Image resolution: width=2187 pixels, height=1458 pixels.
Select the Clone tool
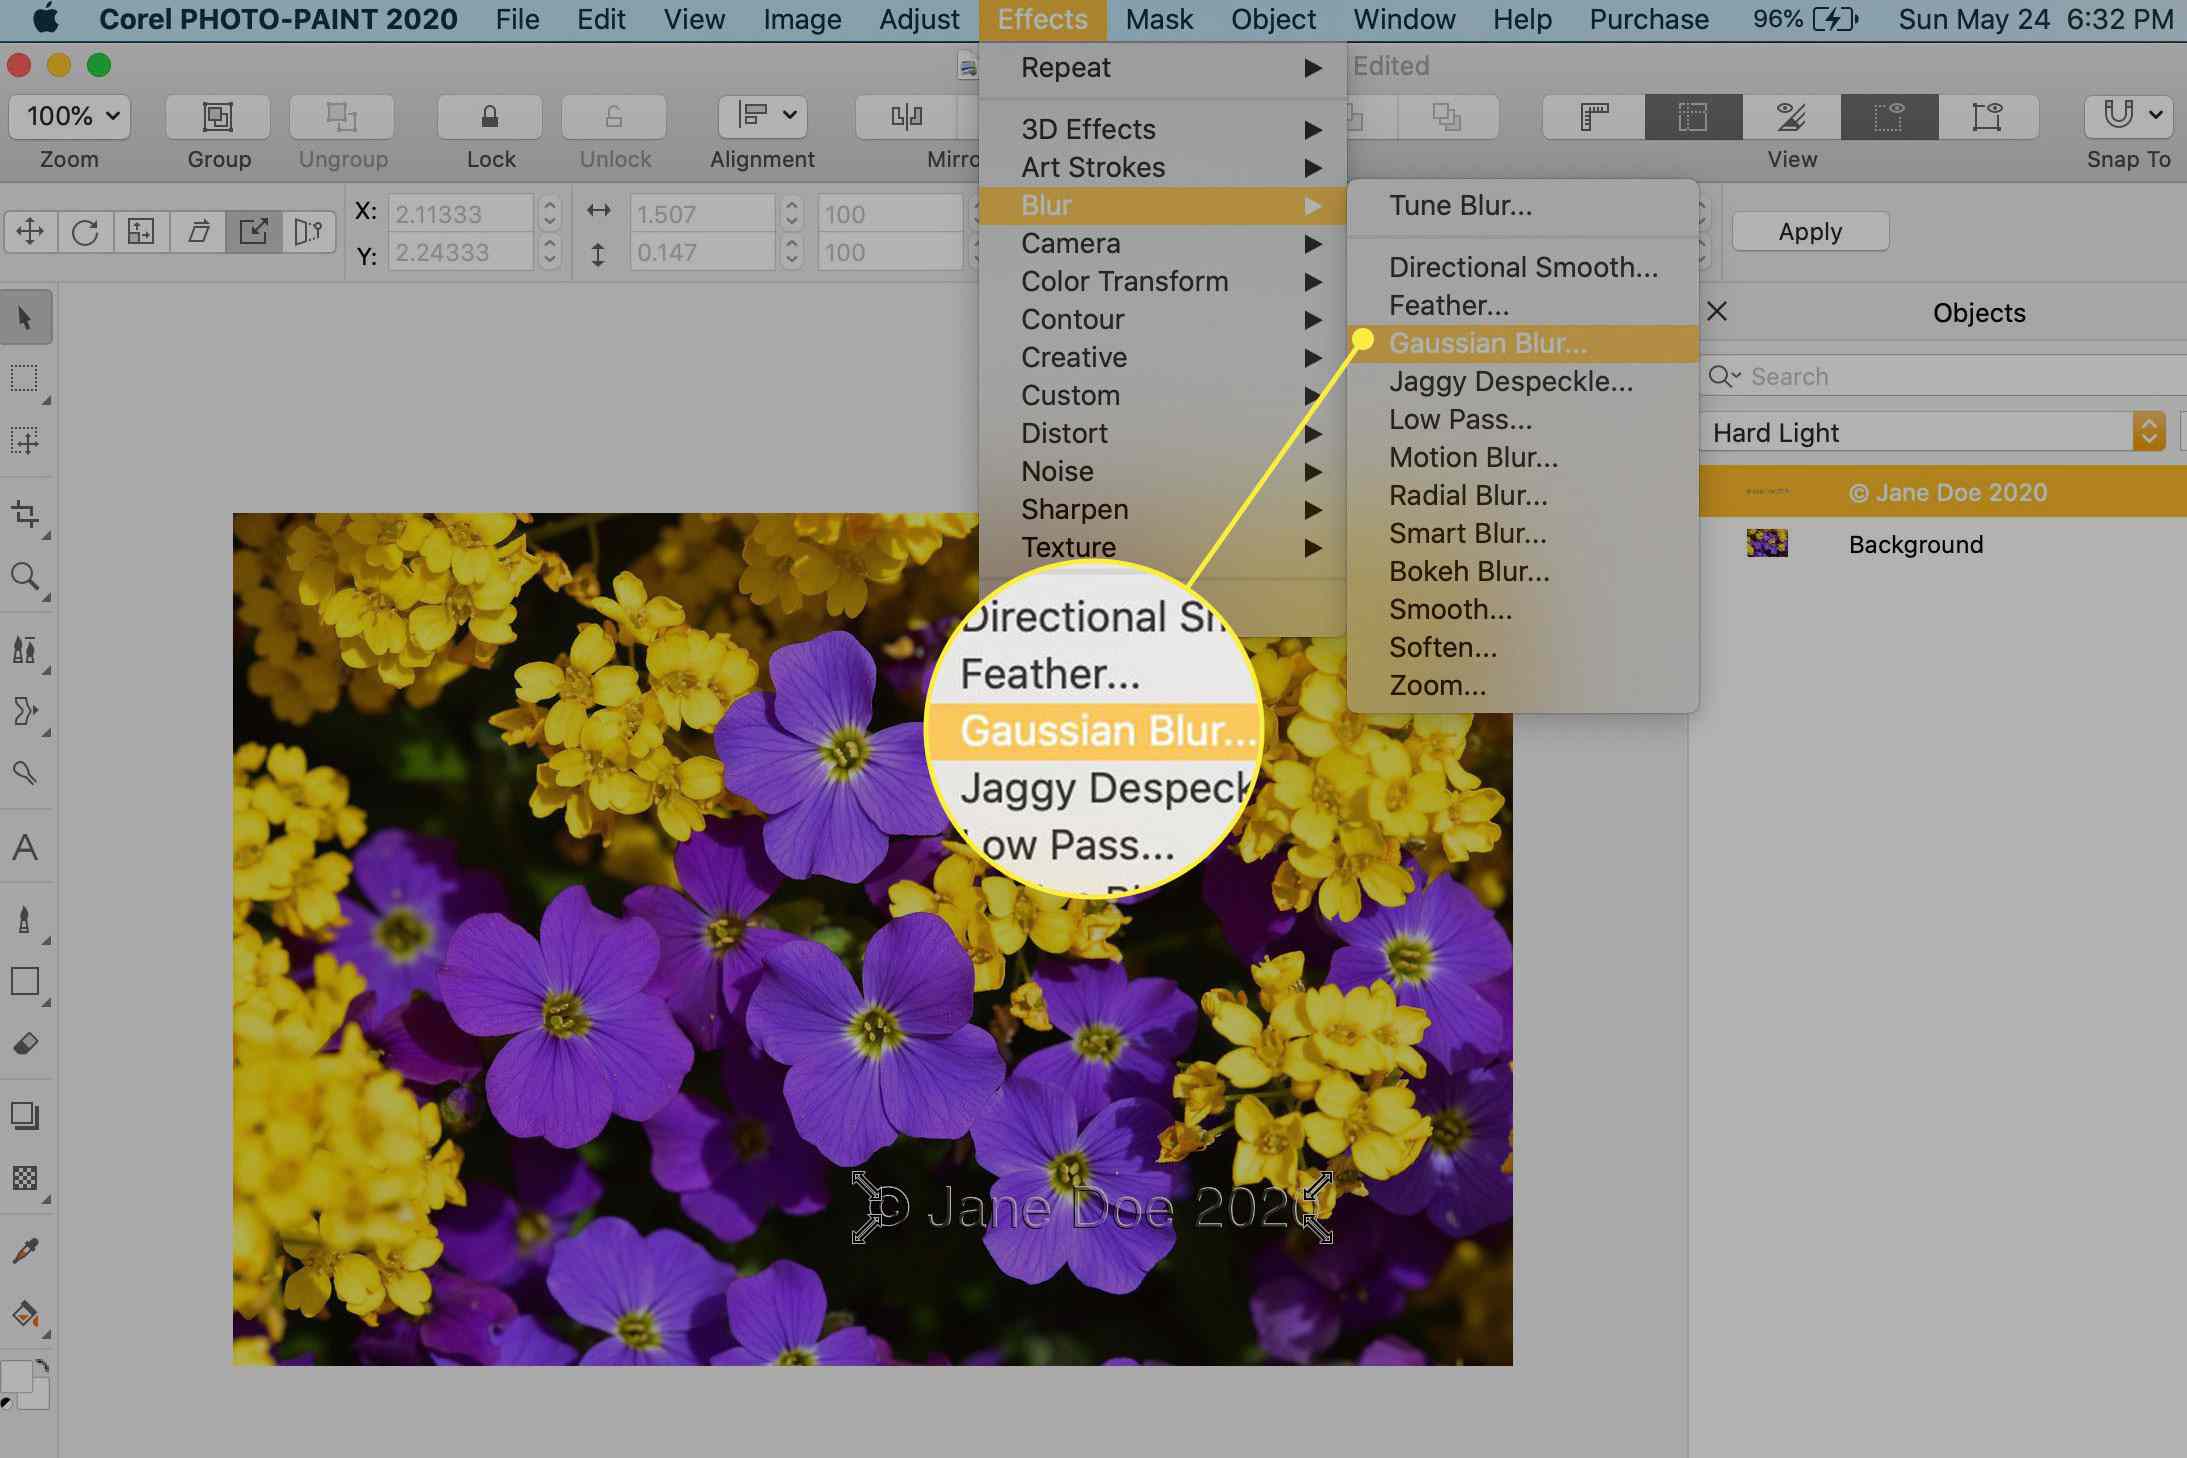[x=25, y=650]
